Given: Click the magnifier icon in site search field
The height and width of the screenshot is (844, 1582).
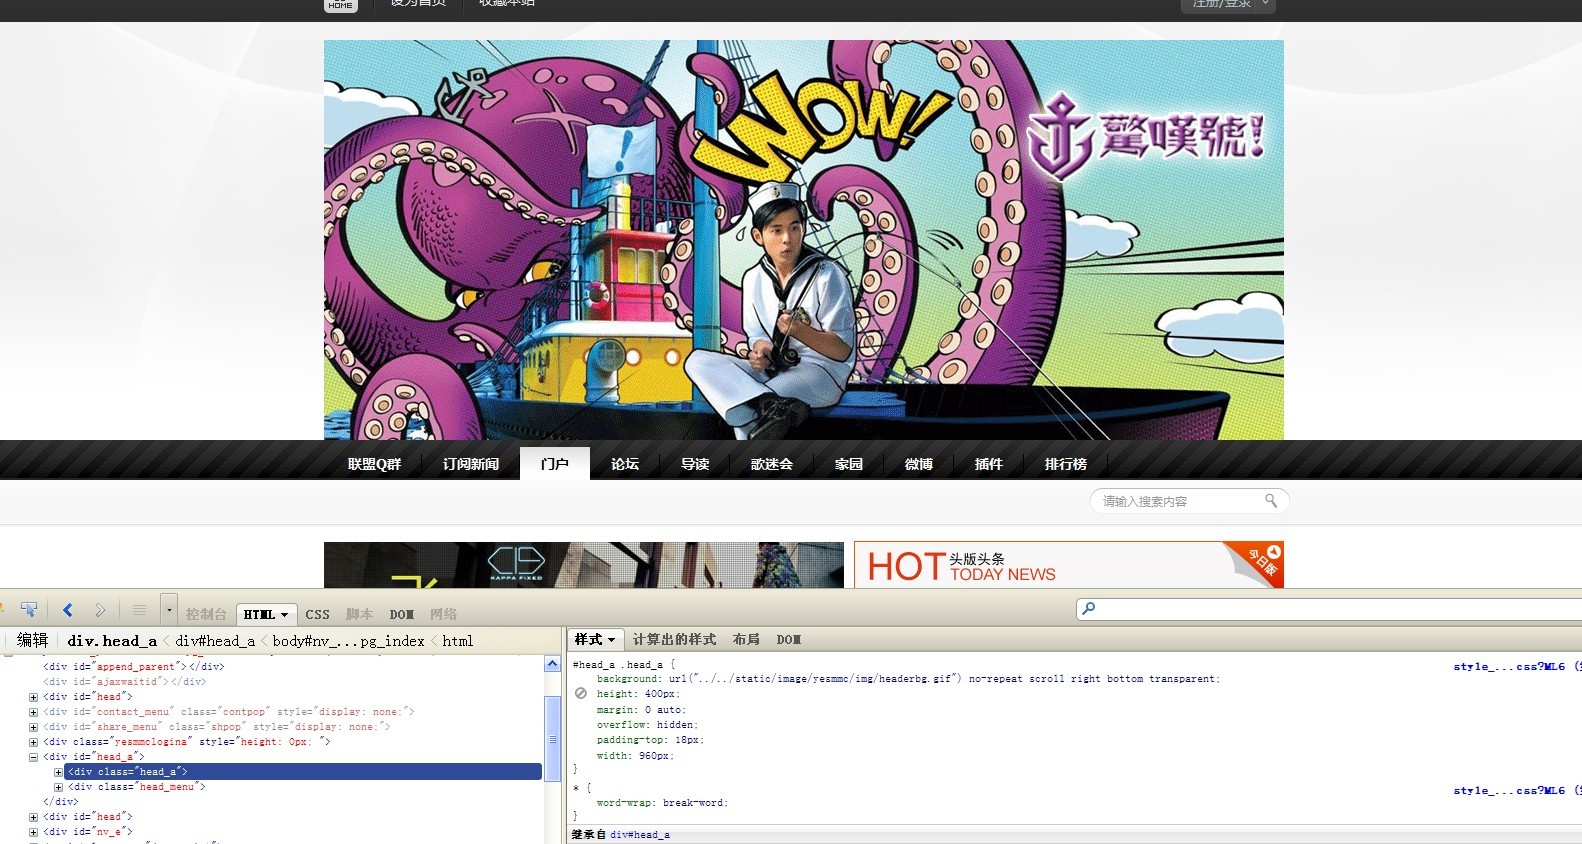Looking at the screenshot, I should (x=1271, y=500).
